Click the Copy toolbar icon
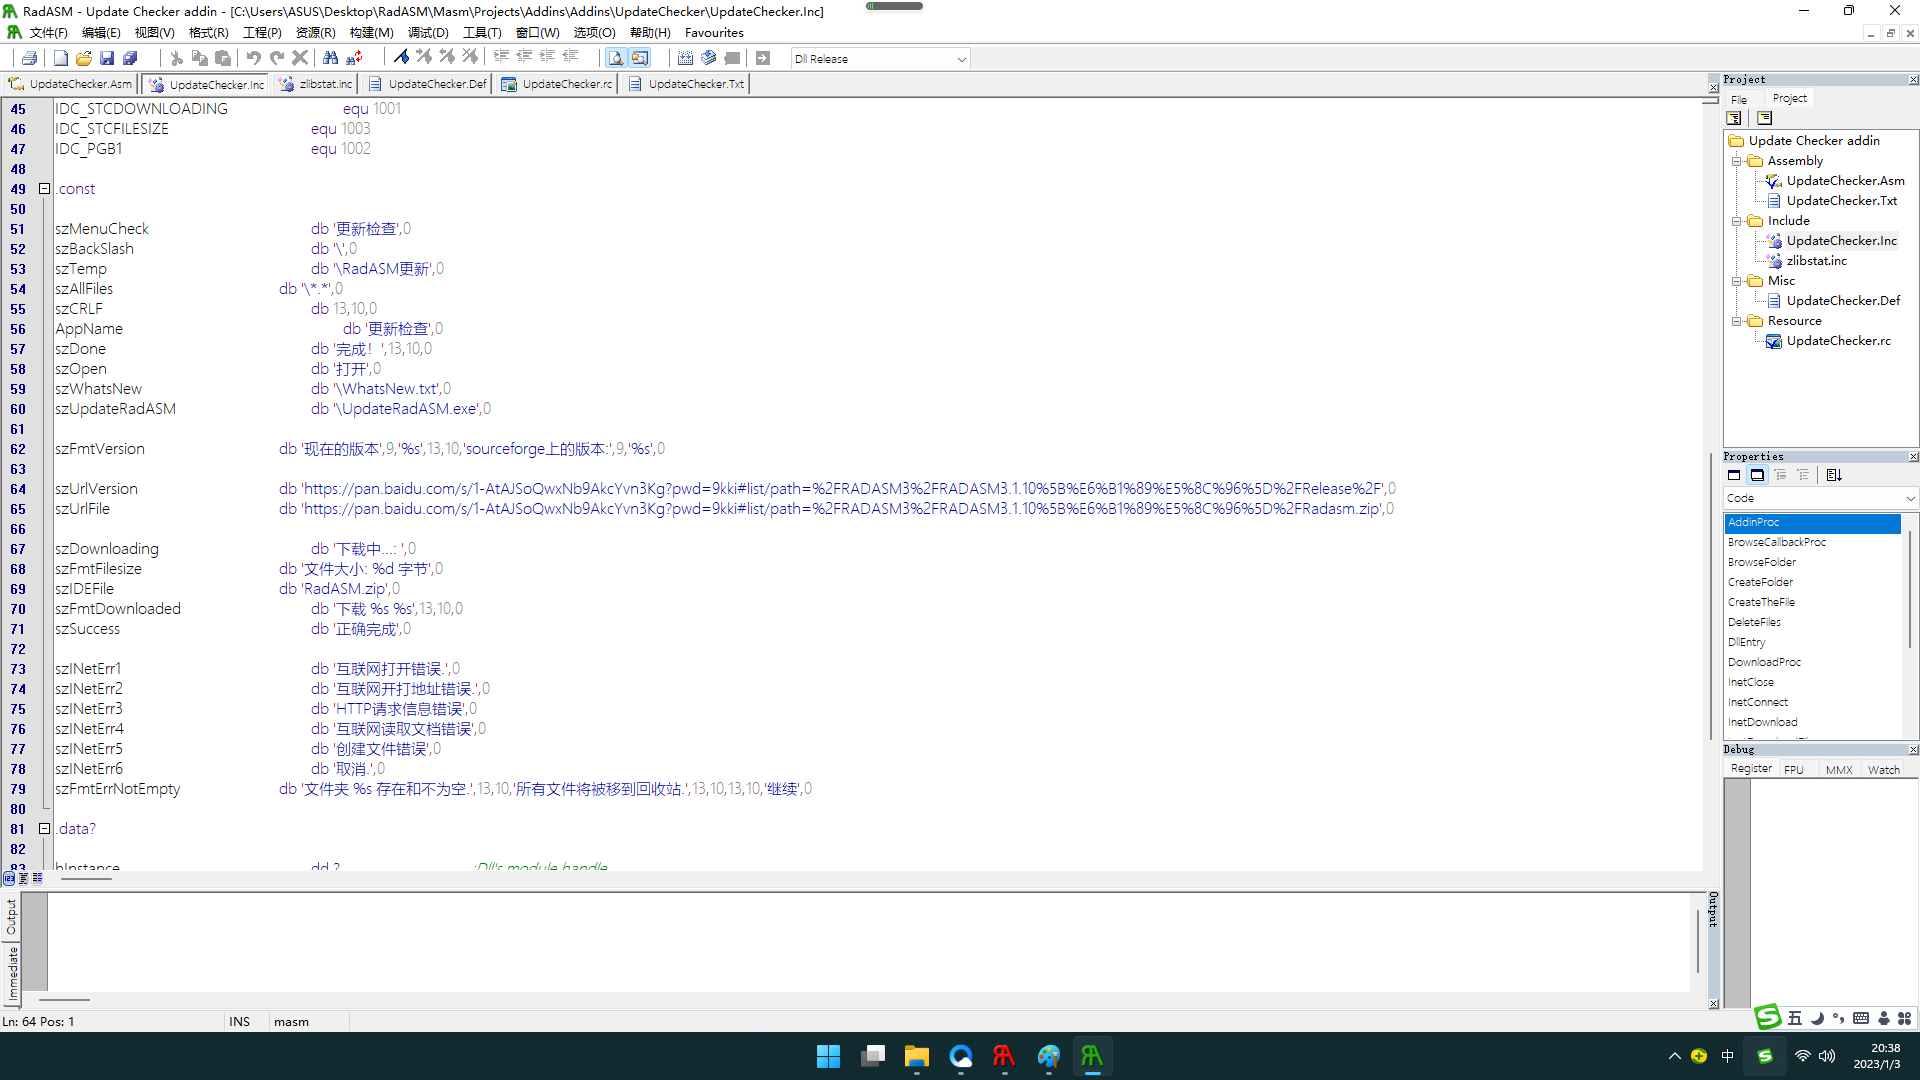 200,58
